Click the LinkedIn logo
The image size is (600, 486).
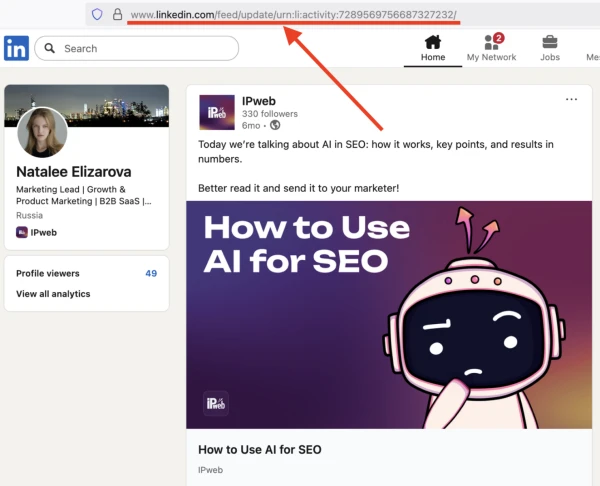(16, 48)
